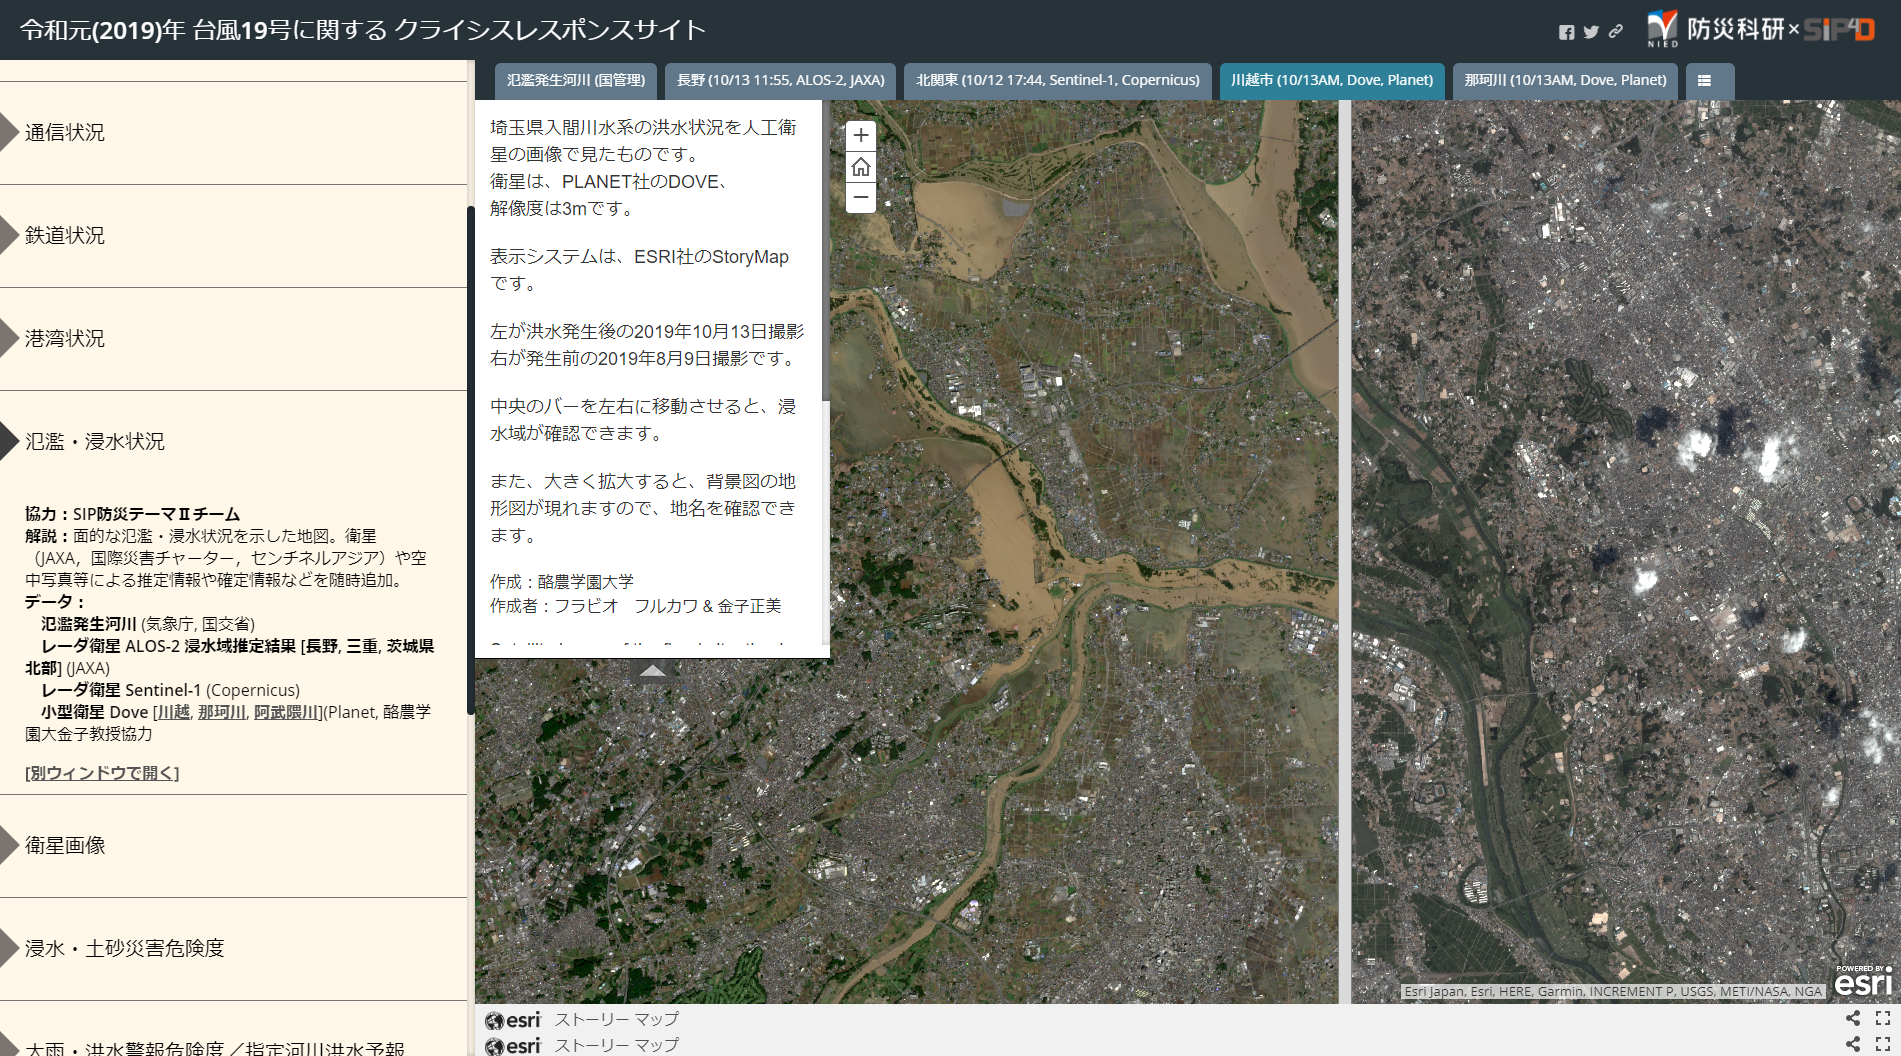The height and width of the screenshot is (1056, 1901).
Task: Click the Powered by Esri logo
Action: click(x=1863, y=981)
